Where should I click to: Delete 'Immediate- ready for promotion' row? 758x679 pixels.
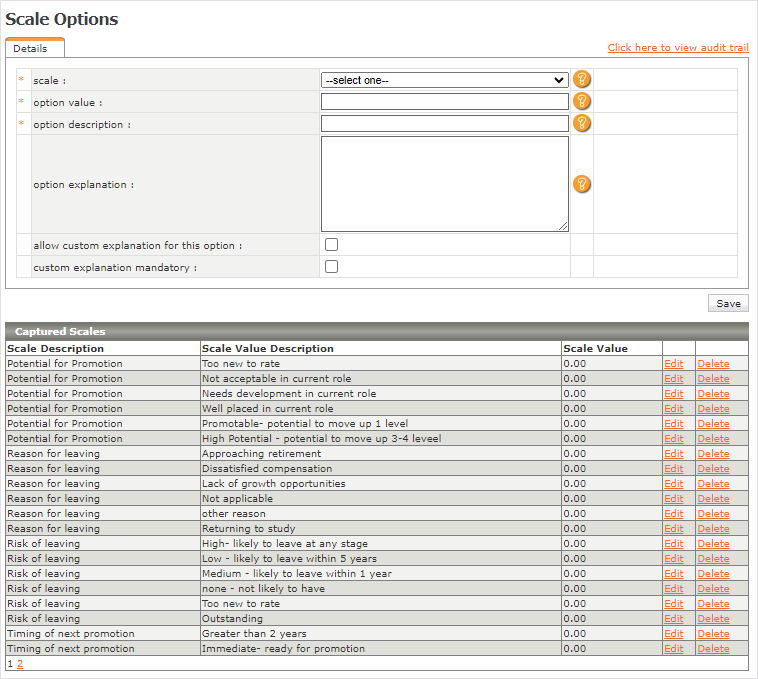pyautogui.click(x=713, y=649)
